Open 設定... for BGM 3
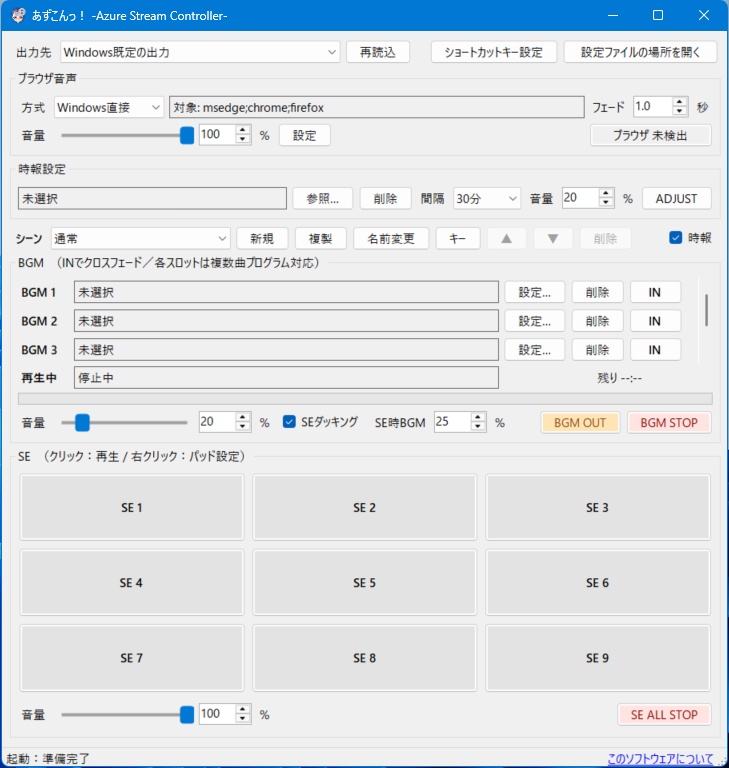Screen dimensions: 729x768 [x=535, y=350]
